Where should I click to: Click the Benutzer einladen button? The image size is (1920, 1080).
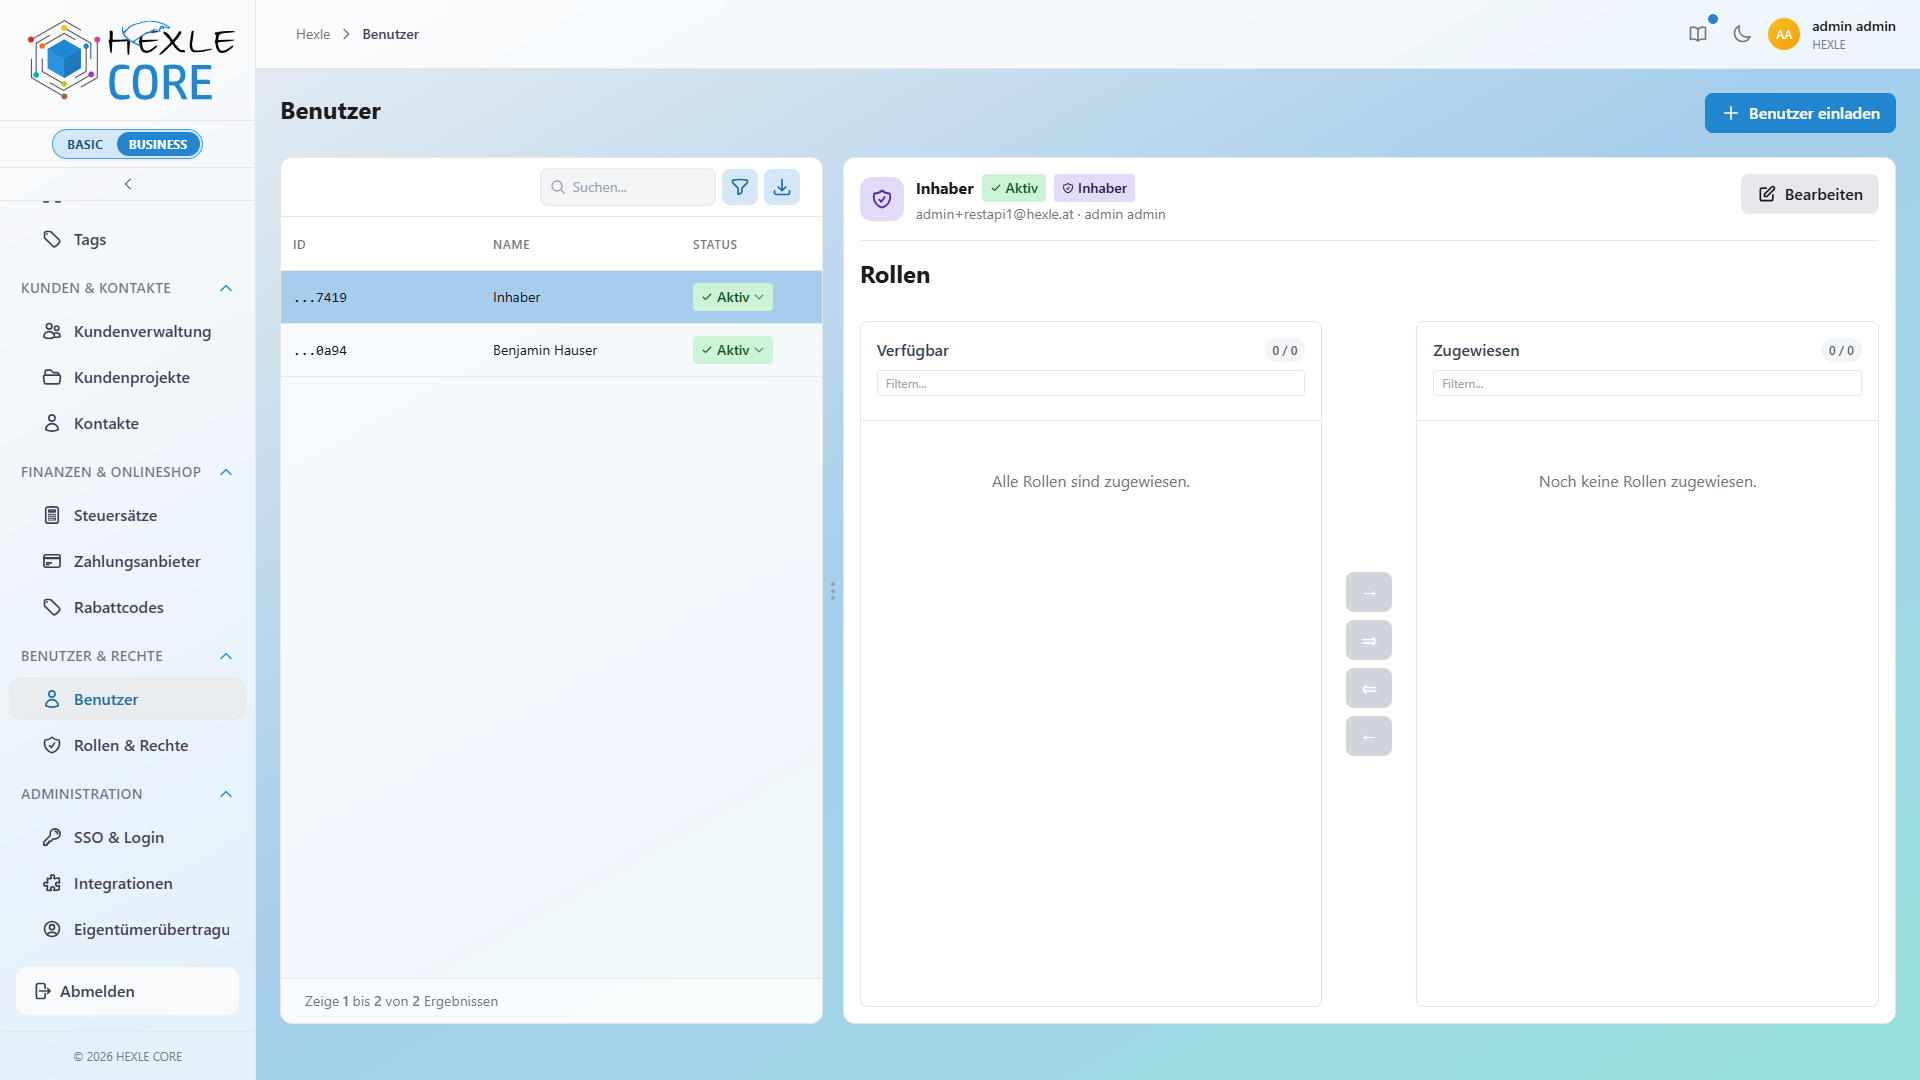pos(1800,113)
